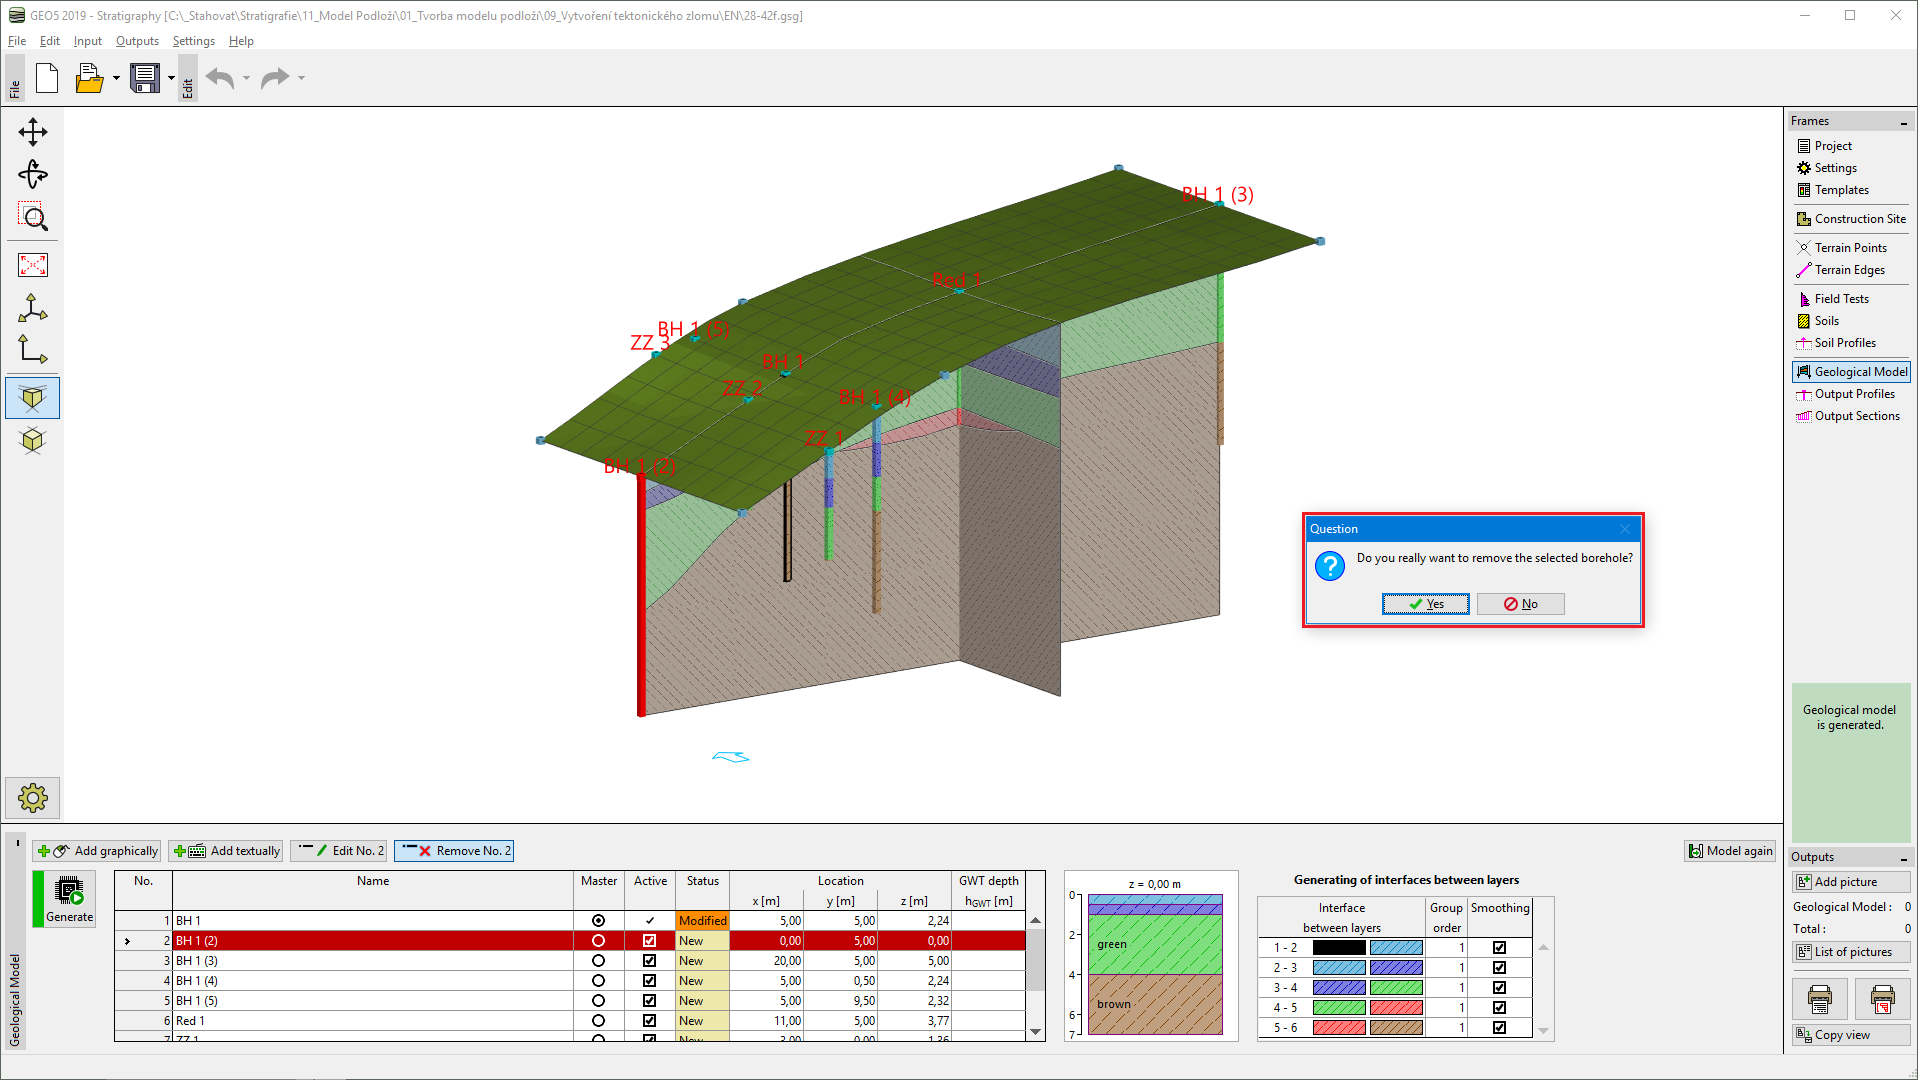Click the undo arrow icon

click(x=220, y=78)
